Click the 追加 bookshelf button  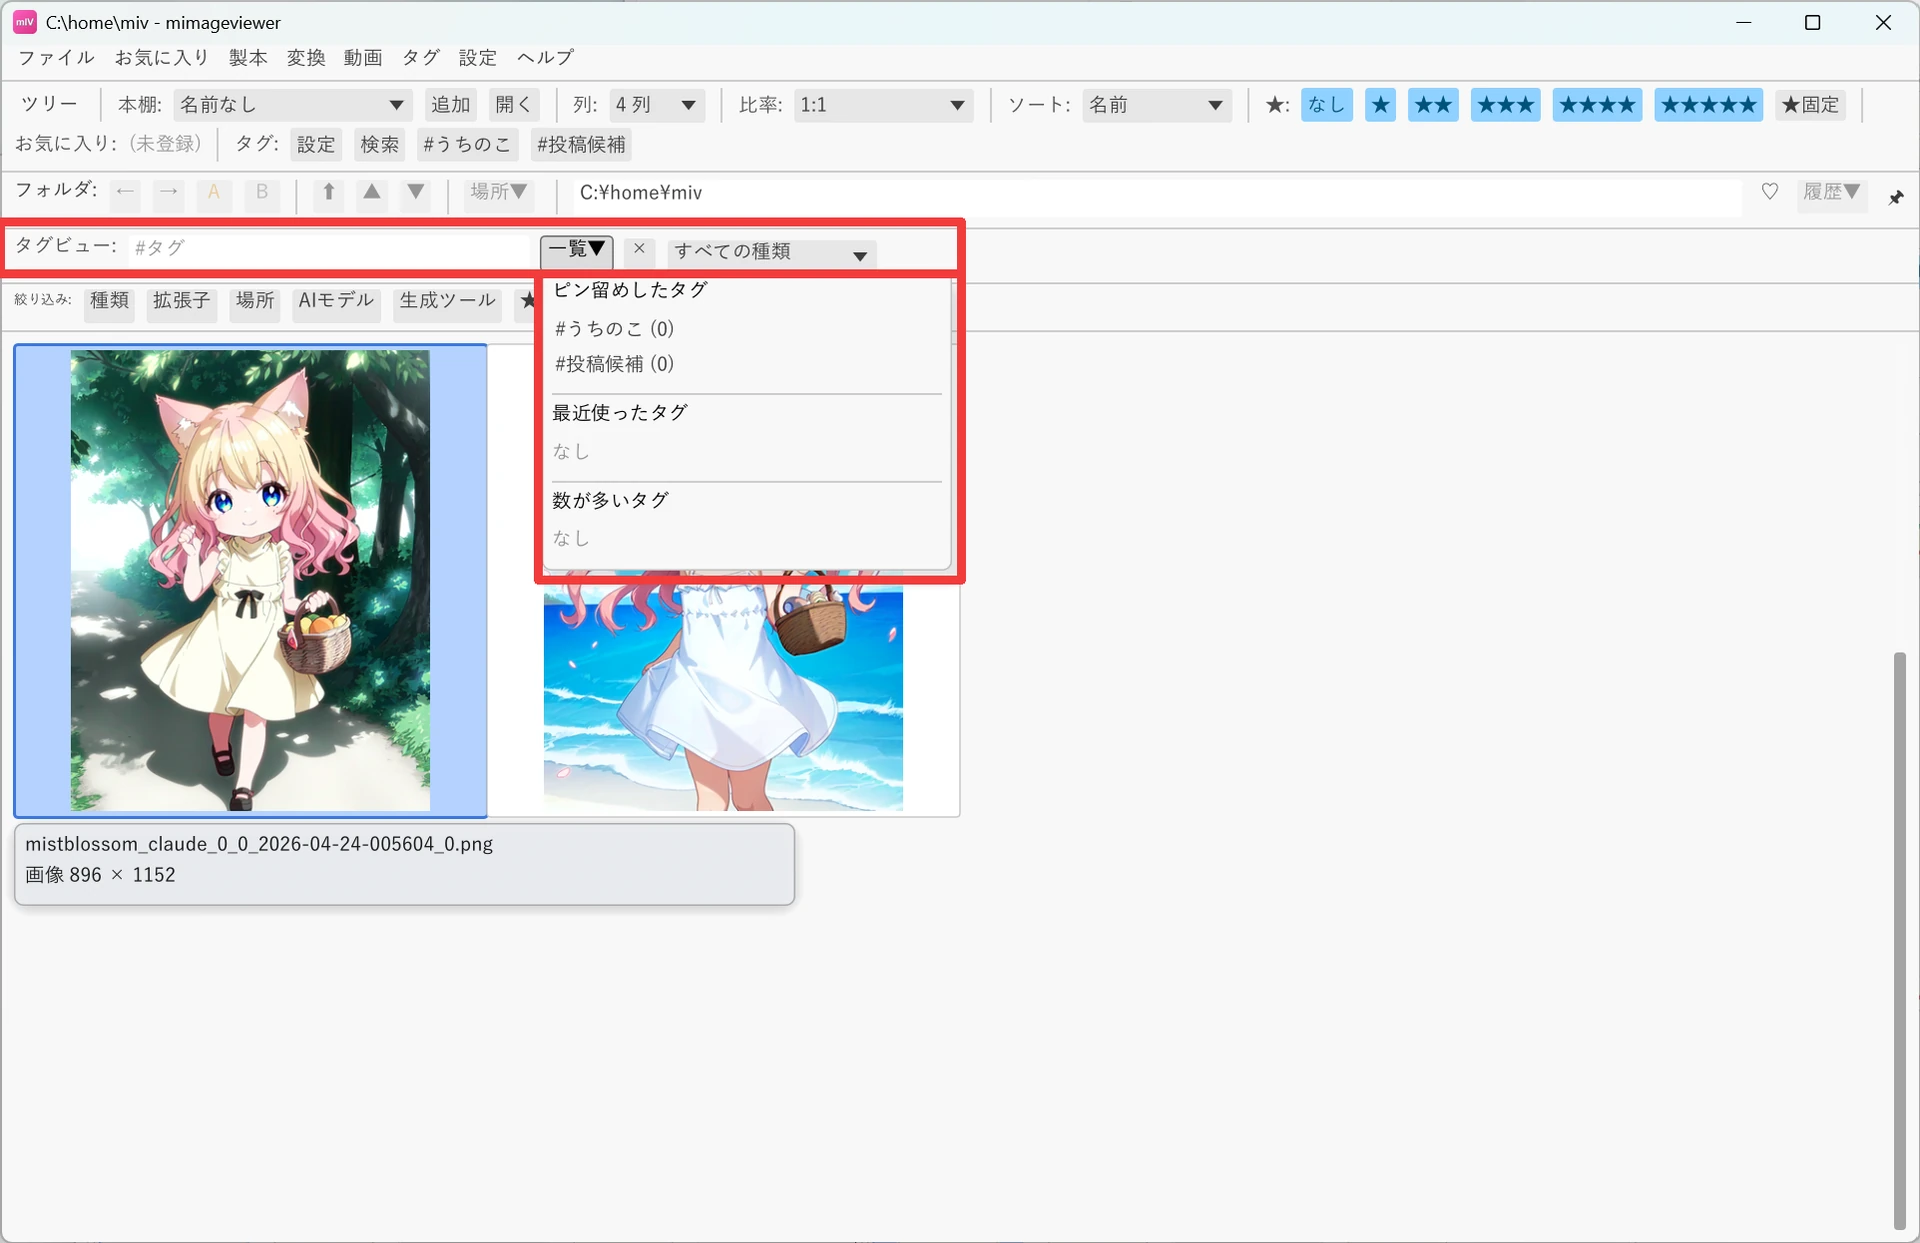(x=450, y=105)
